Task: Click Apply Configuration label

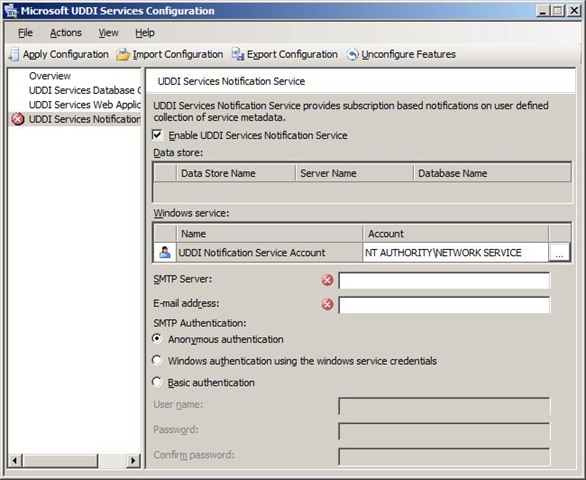Action: [66, 55]
